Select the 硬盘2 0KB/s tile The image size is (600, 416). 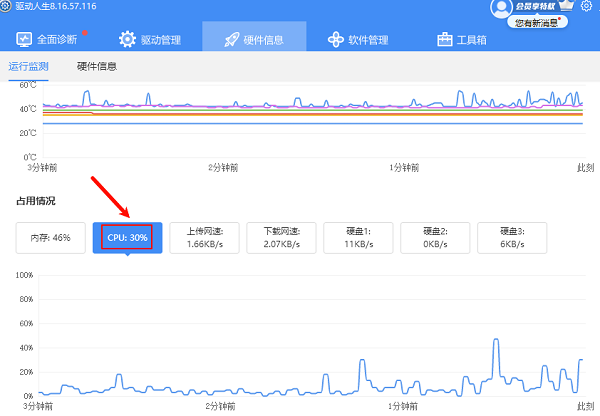coord(435,238)
